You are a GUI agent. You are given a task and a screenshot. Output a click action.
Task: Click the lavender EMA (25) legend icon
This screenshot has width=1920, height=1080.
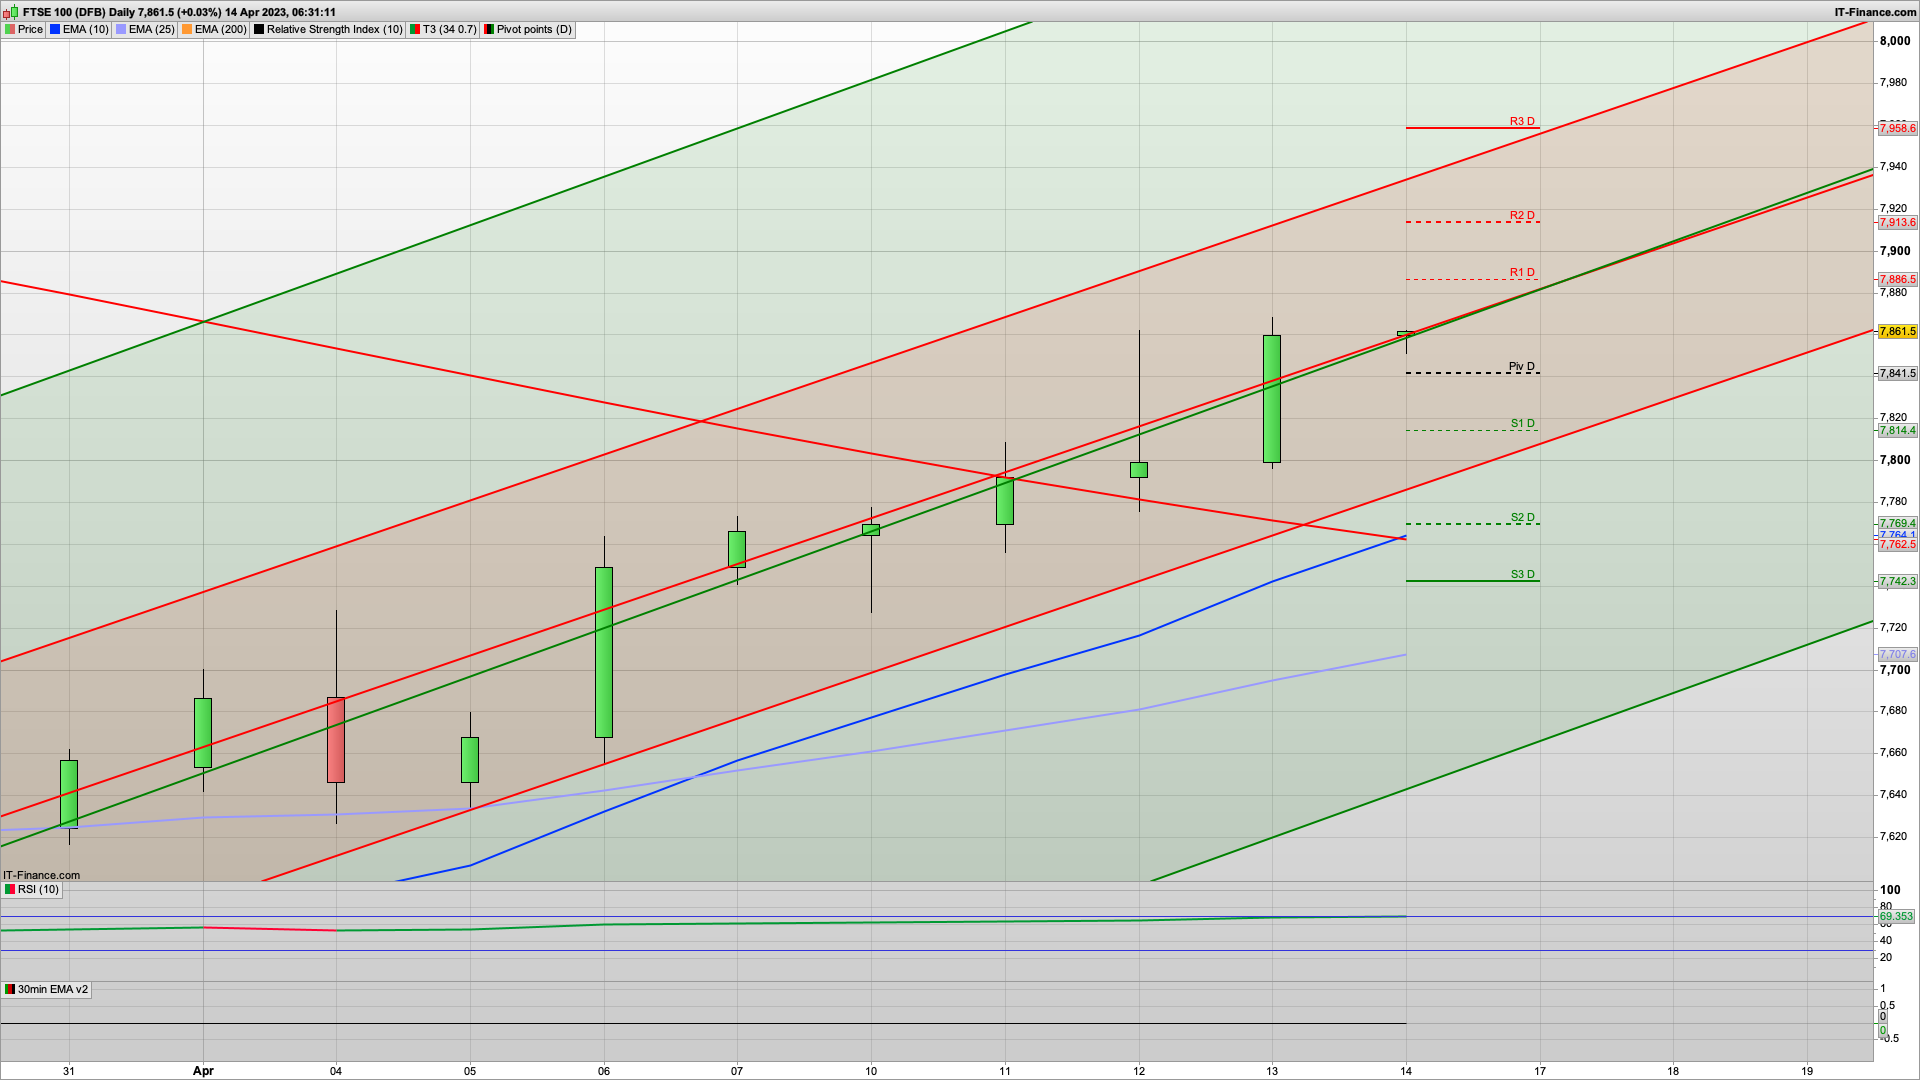[x=121, y=29]
